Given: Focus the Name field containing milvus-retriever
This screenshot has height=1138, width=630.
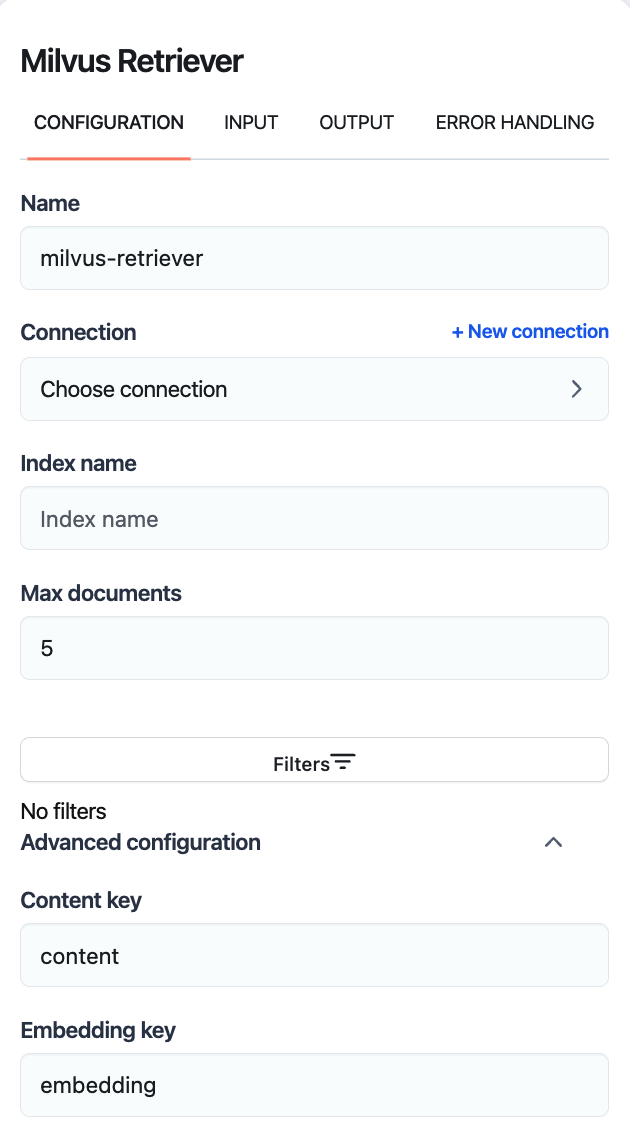Looking at the screenshot, I should click(x=314, y=258).
